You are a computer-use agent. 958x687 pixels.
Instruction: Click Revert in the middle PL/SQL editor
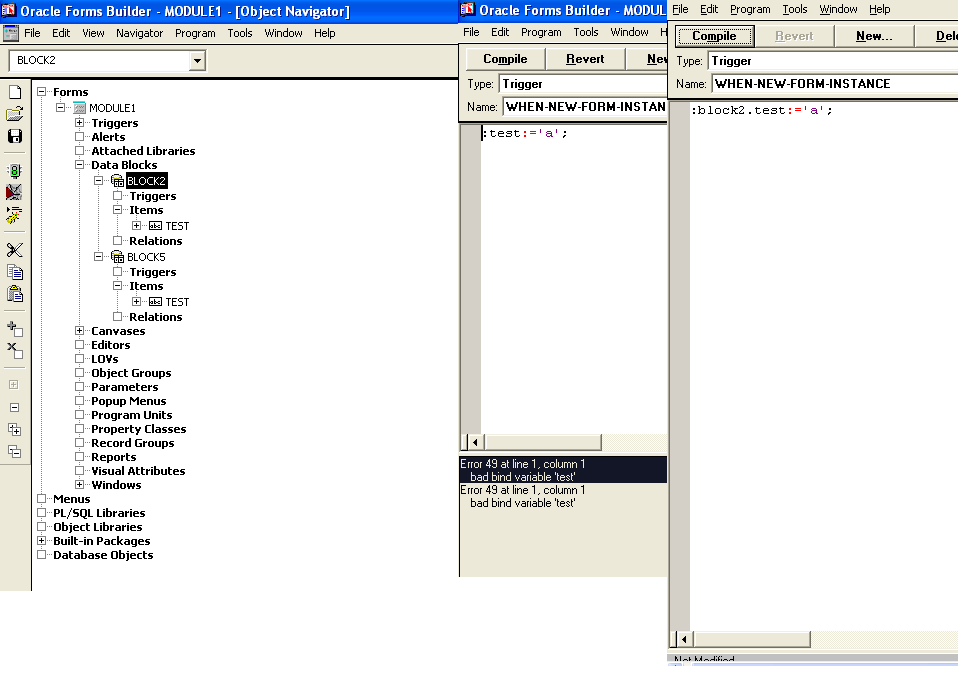(585, 59)
